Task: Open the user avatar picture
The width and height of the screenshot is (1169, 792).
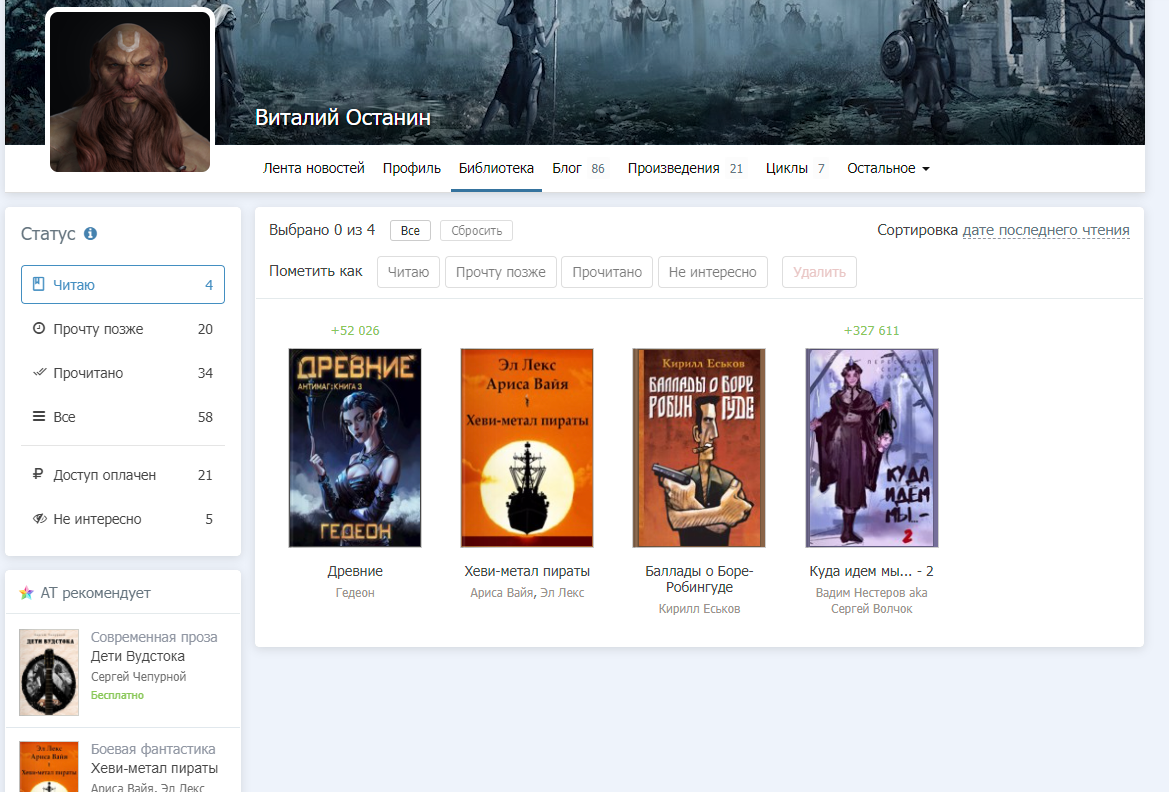Action: [130, 92]
